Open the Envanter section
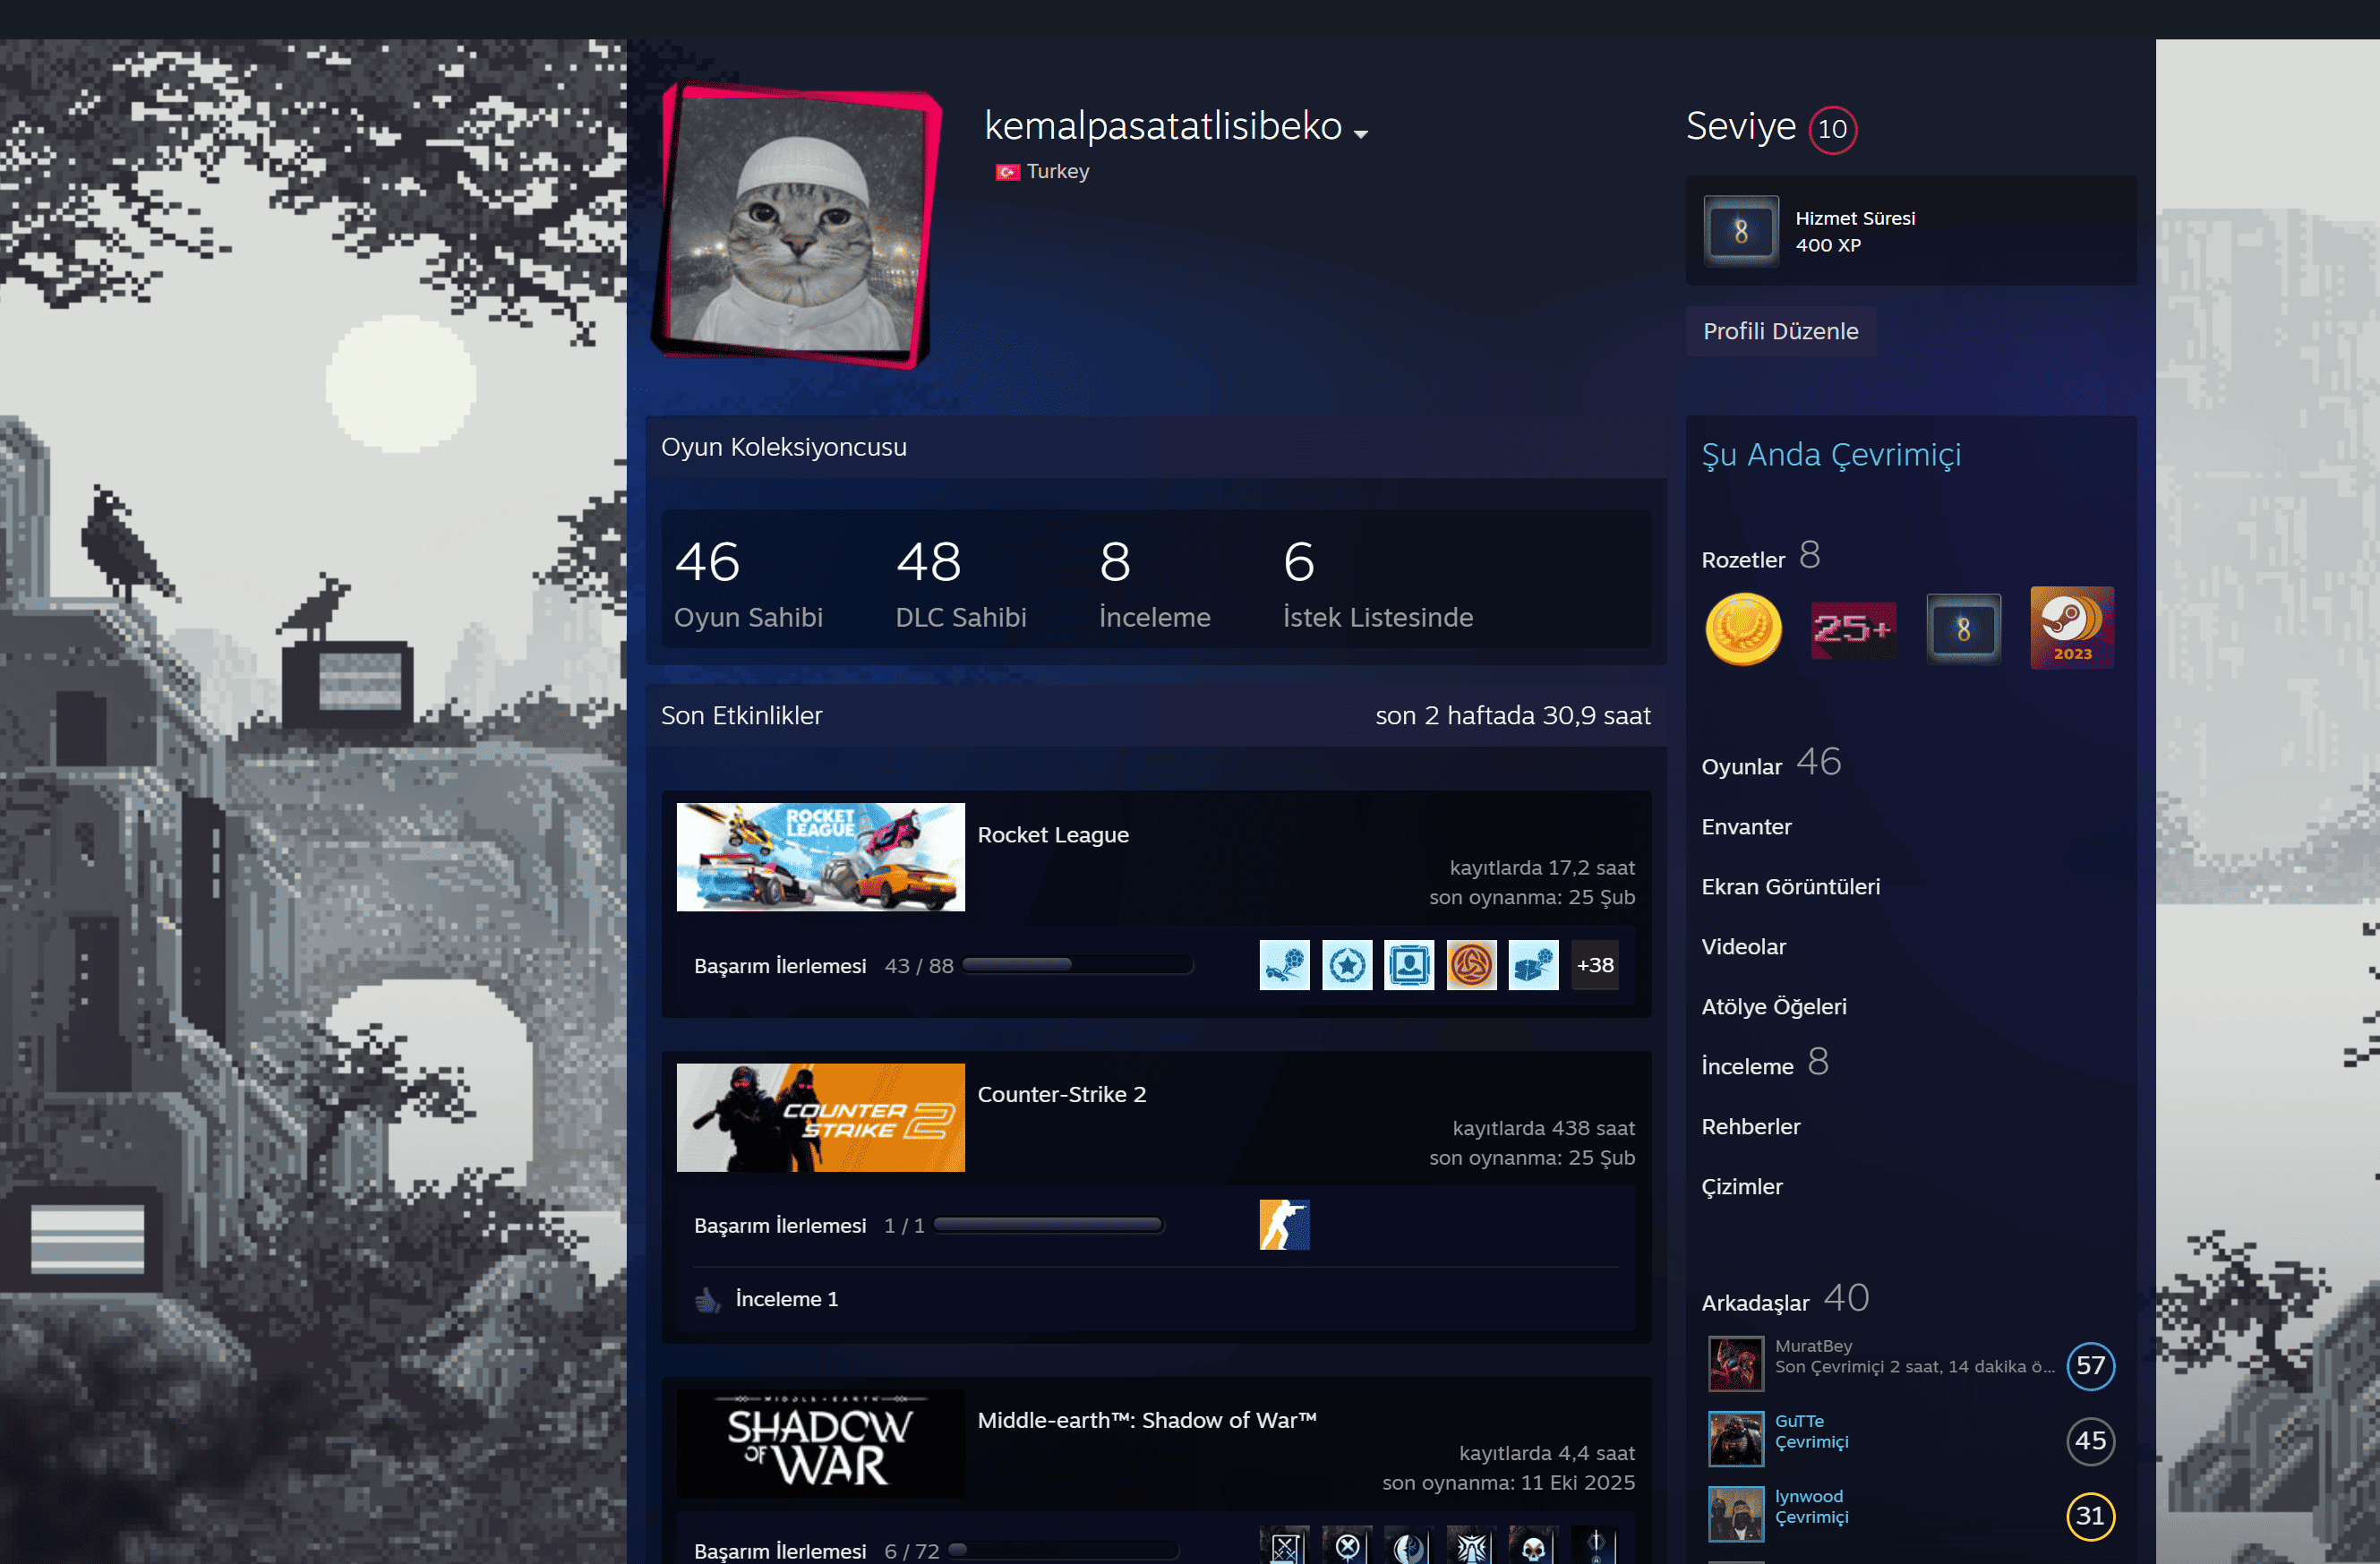 (1746, 827)
